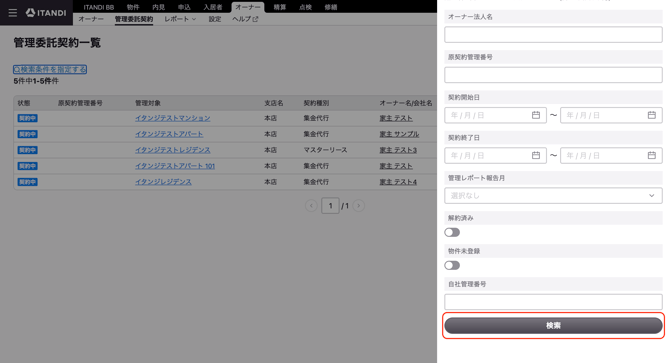Open the オーナー submenu item
Viewport: 670px width, 363px height.
coord(91,19)
